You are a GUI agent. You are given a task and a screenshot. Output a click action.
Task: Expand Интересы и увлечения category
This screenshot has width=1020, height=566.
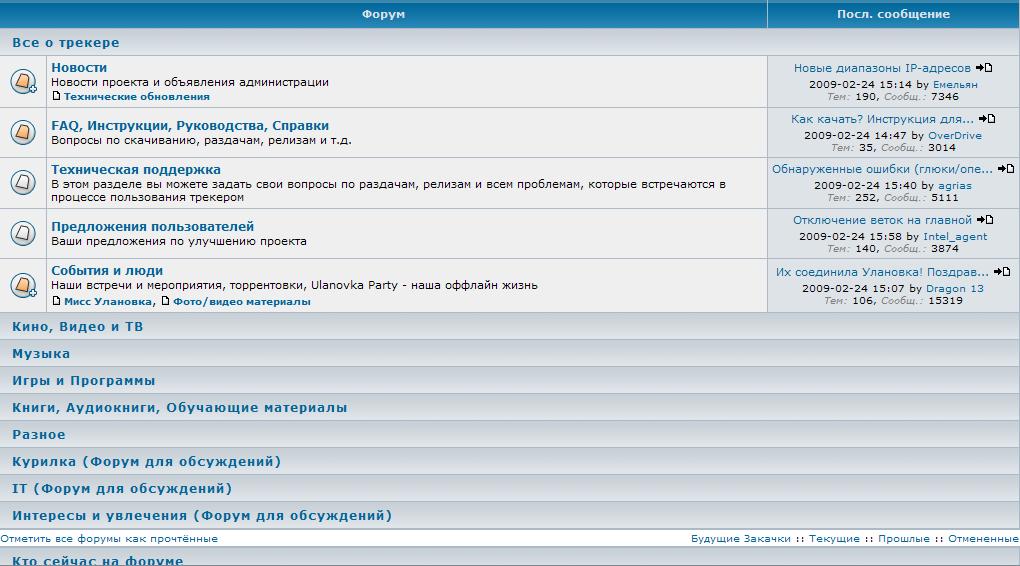click(x=202, y=515)
